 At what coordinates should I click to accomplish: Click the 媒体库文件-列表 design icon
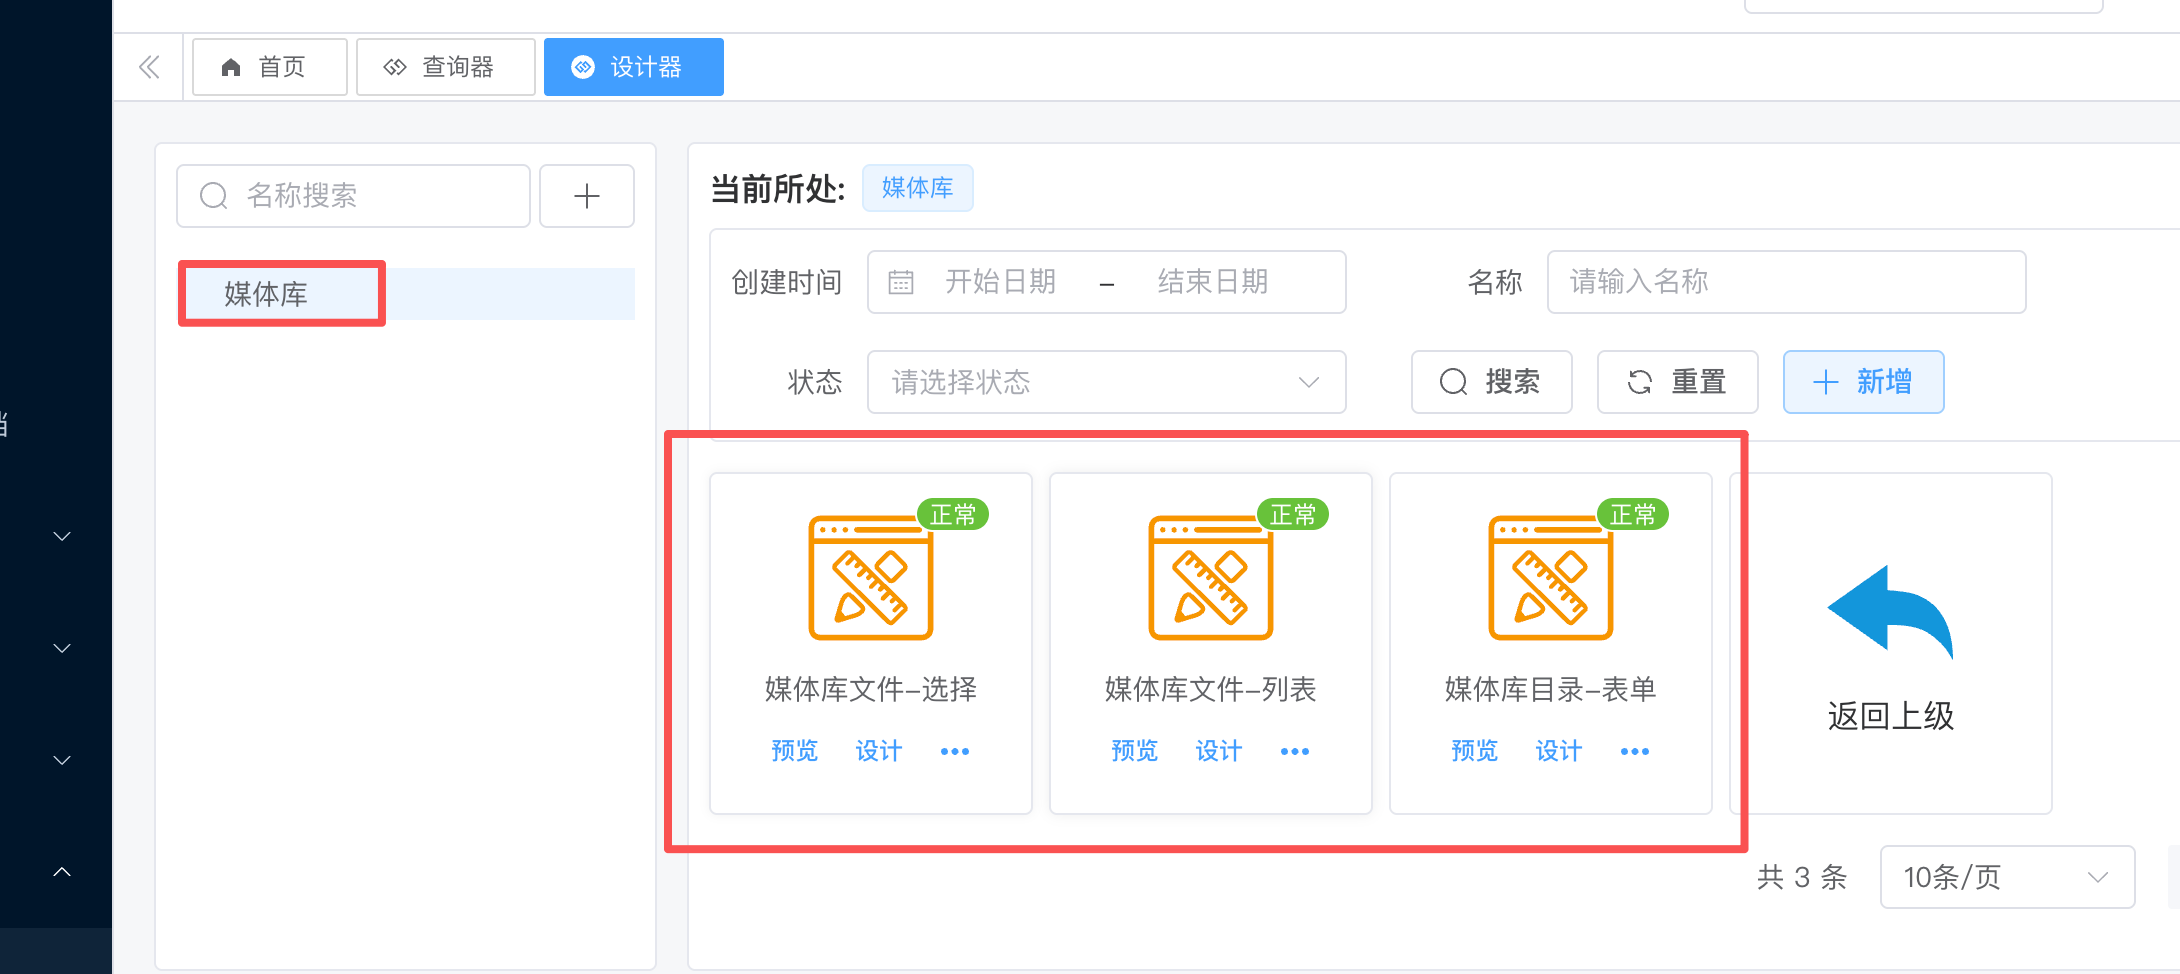[x=1210, y=578]
